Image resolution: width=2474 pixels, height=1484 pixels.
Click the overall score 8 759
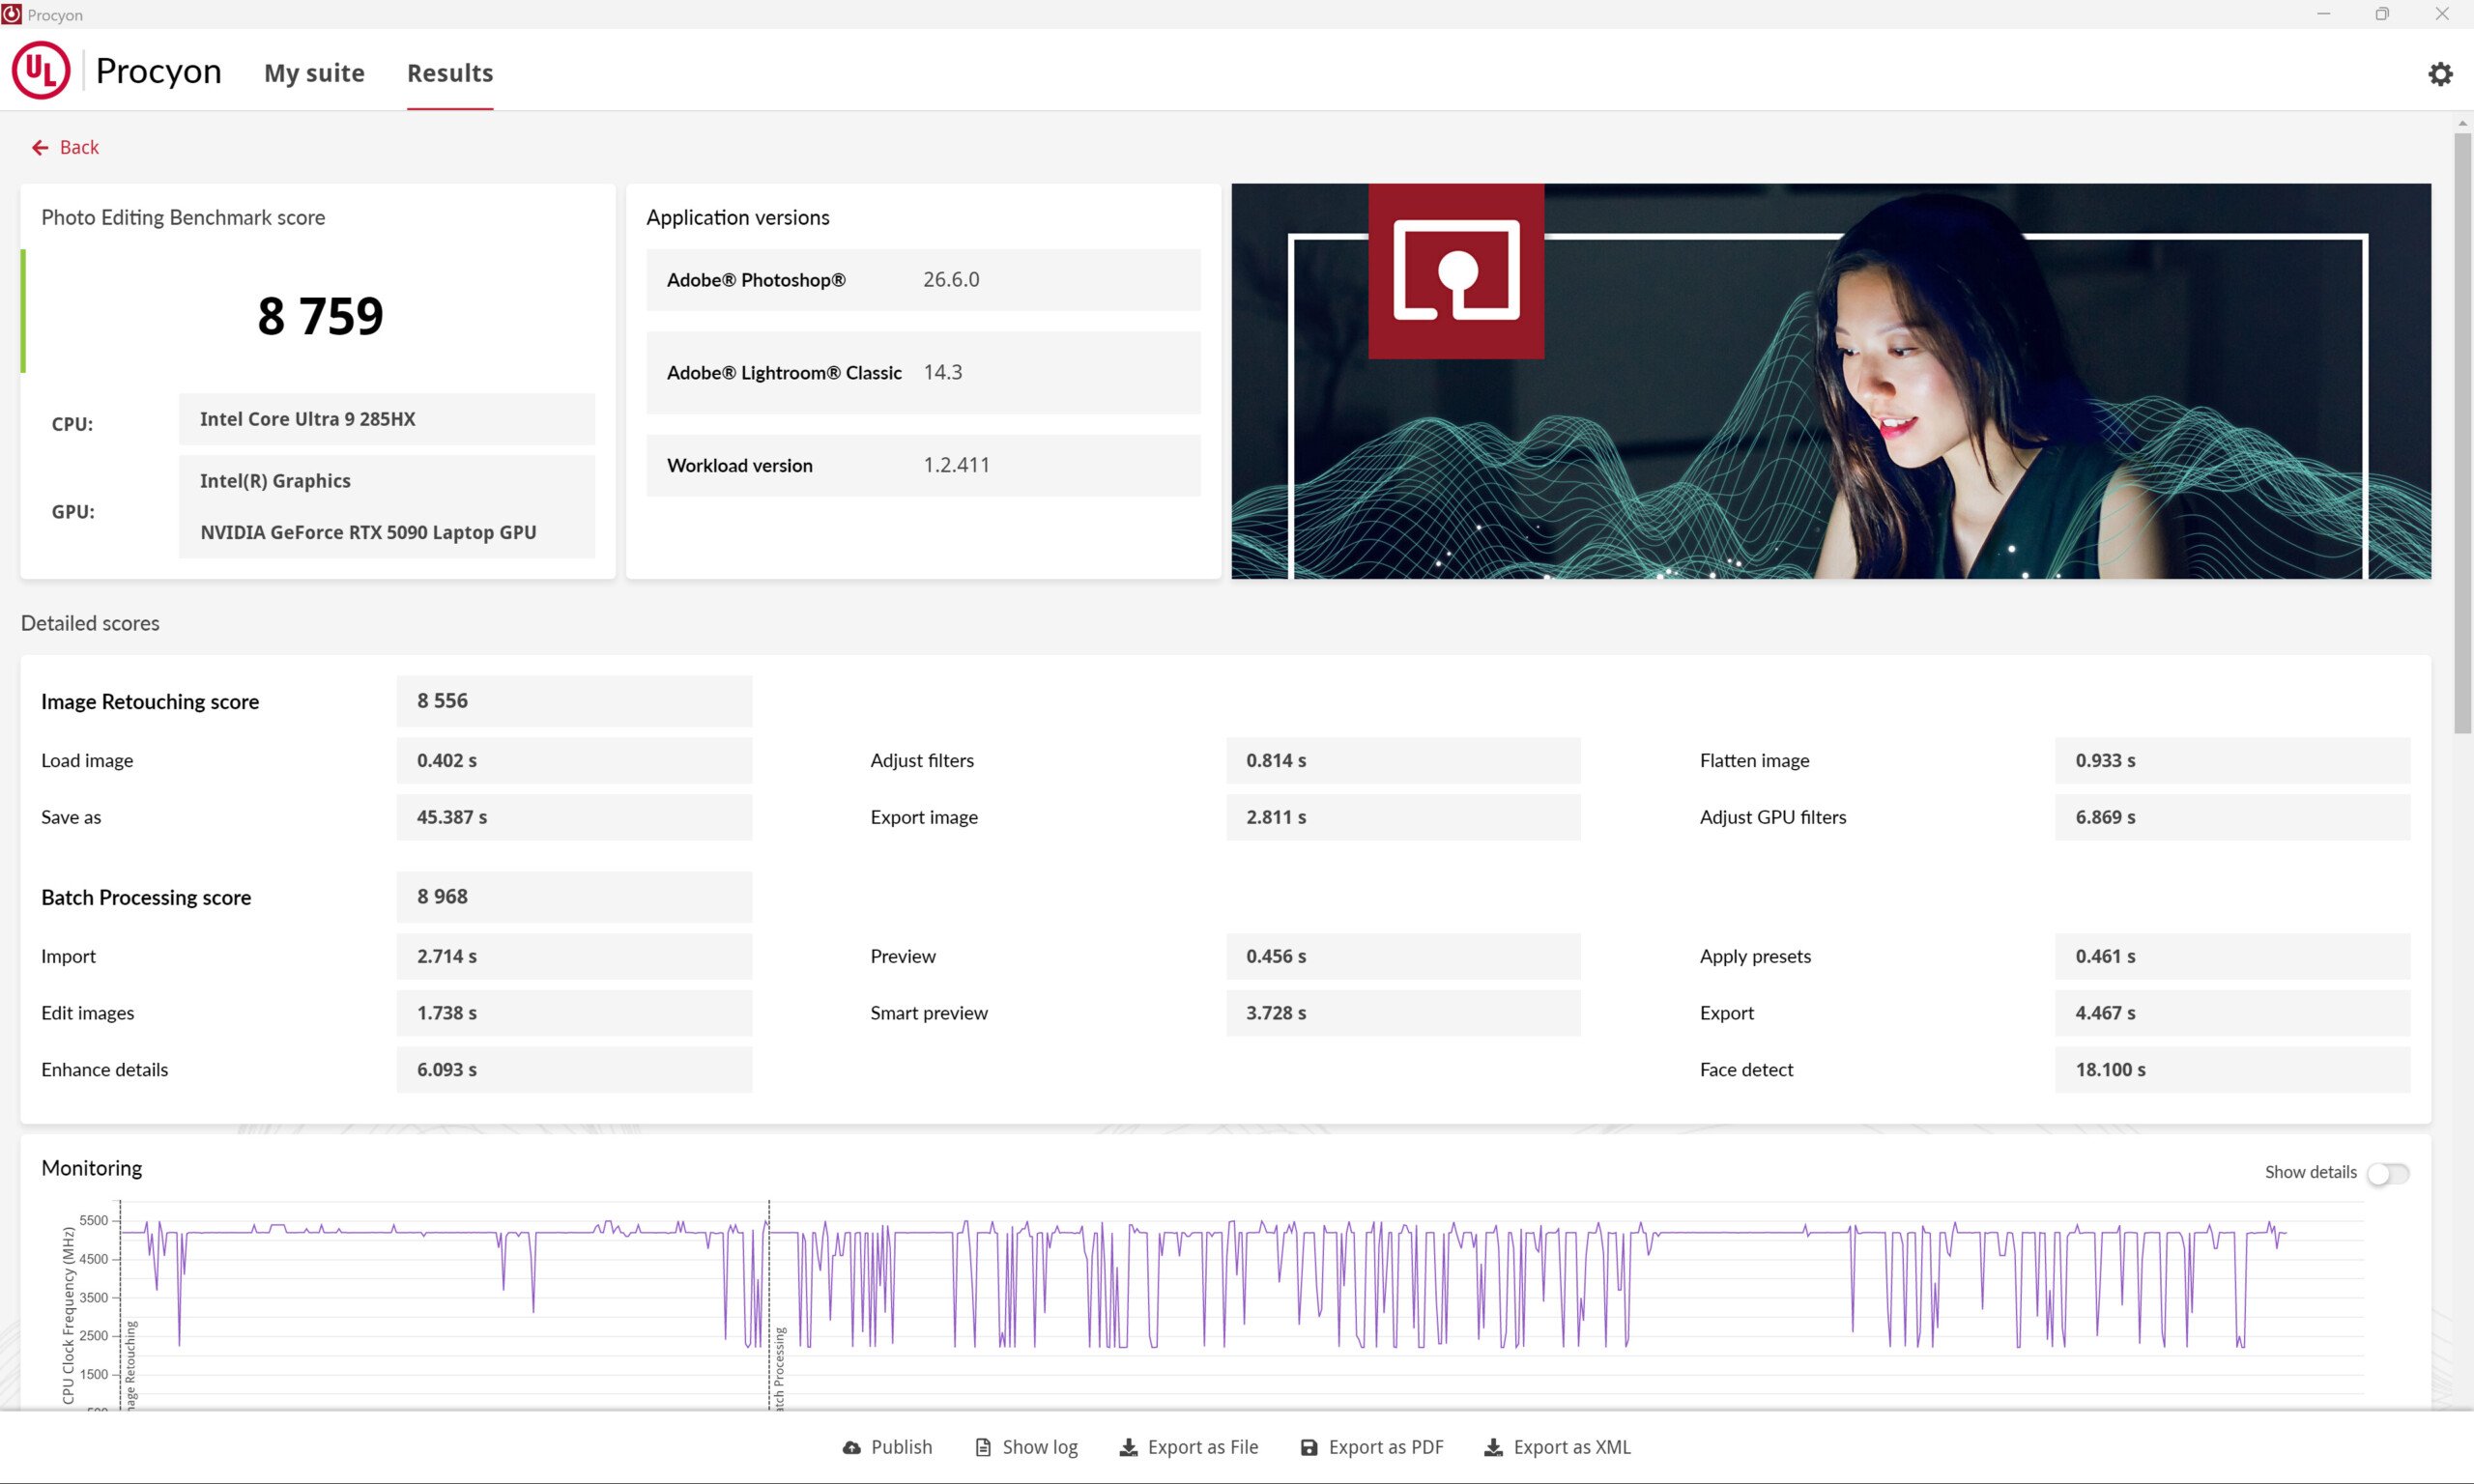tap(320, 316)
